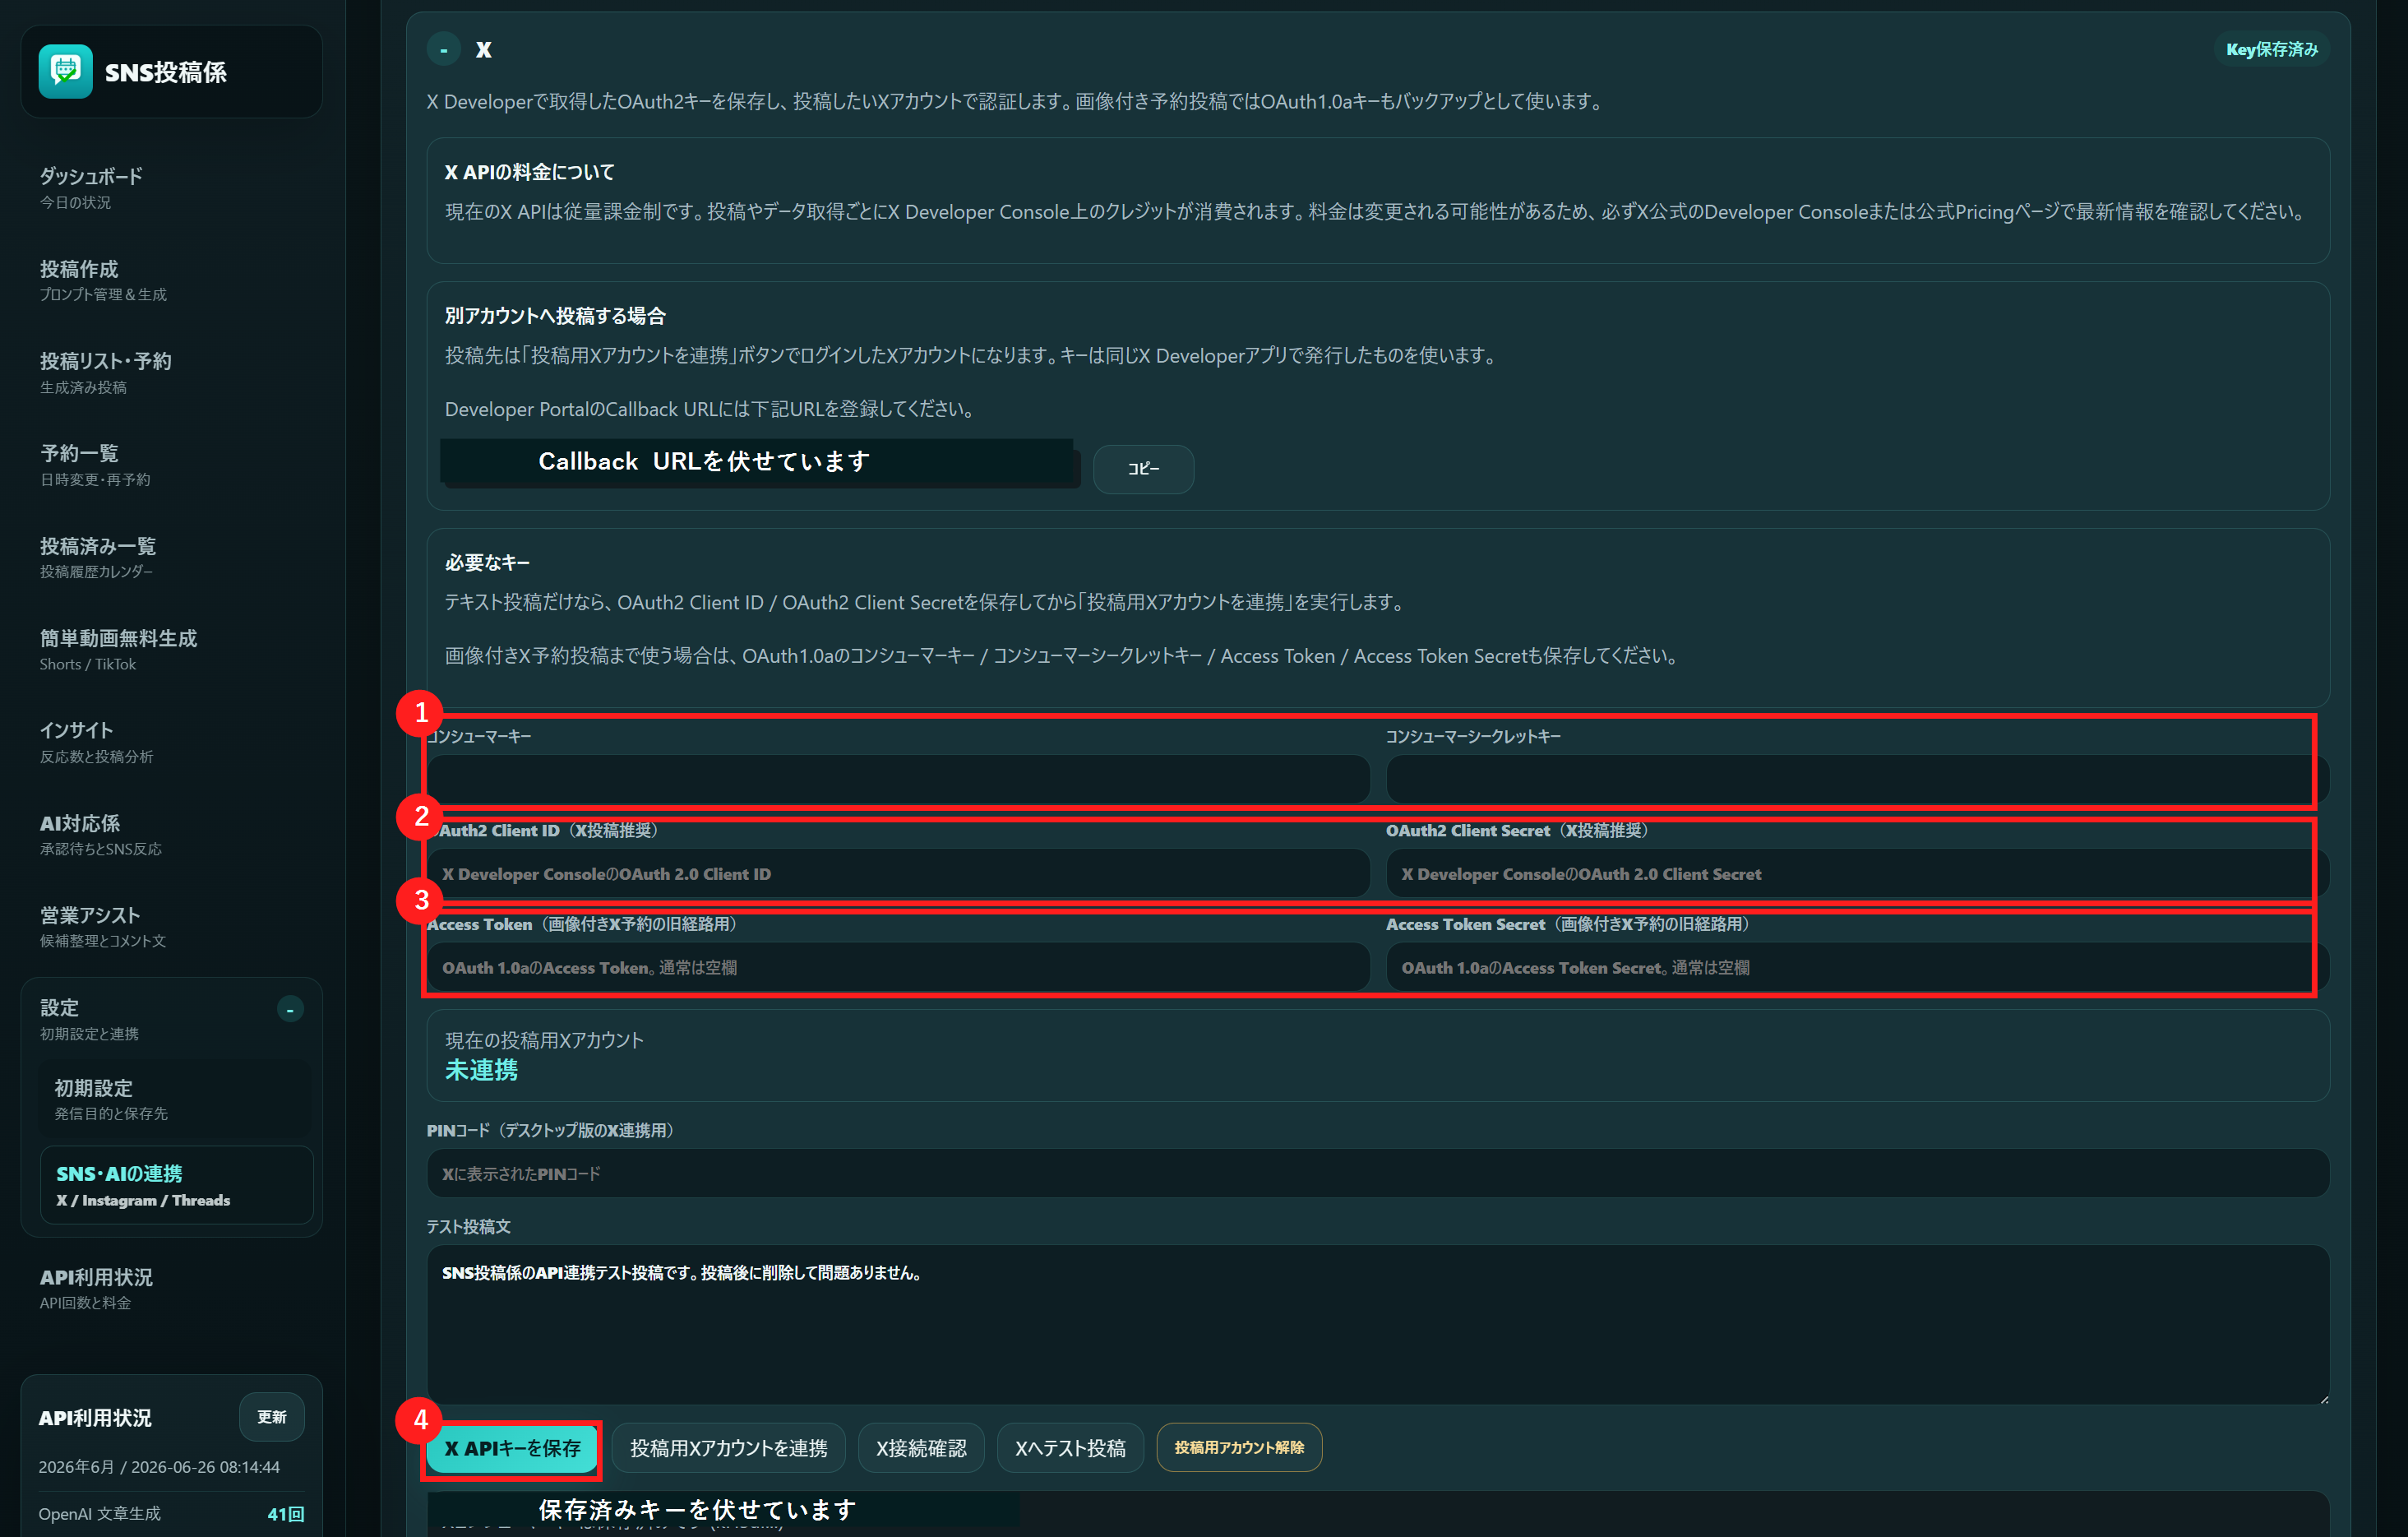Image resolution: width=2408 pixels, height=1537 pixels.
Task: Grab the textarea resize handle corner
Action: pyautogui.click(x=2323, y=1399)
